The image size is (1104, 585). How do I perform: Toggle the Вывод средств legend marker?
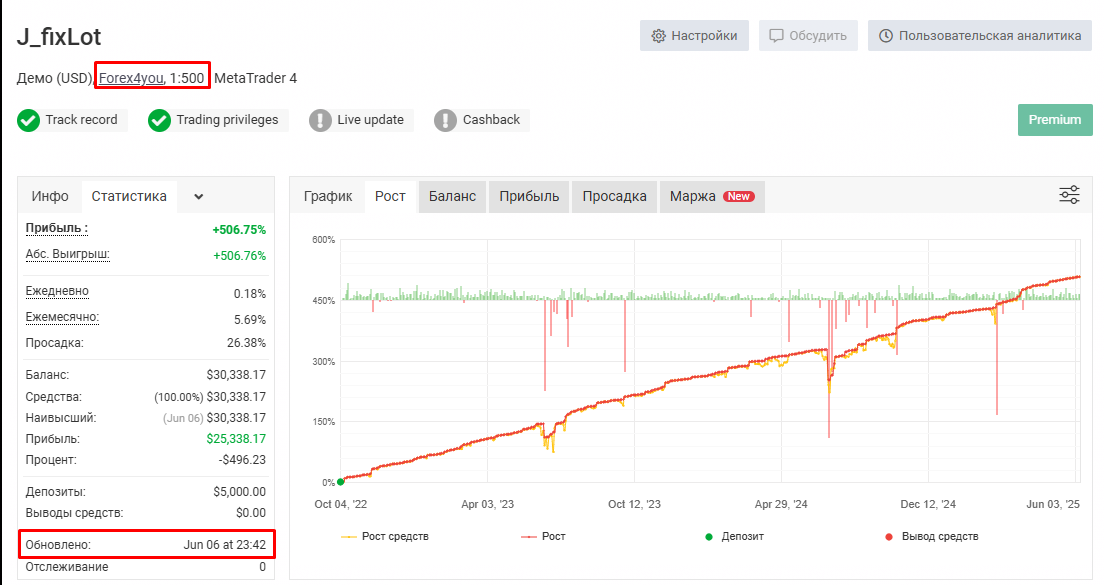932,536
